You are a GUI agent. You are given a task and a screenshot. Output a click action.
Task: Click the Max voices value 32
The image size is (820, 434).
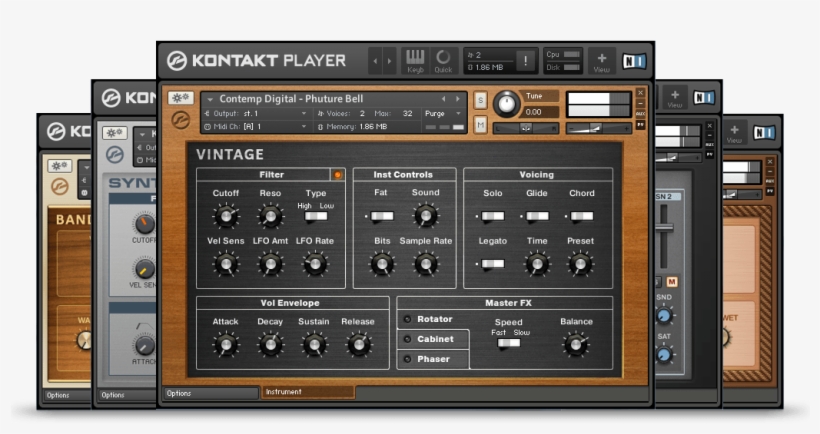click(407, 113)
